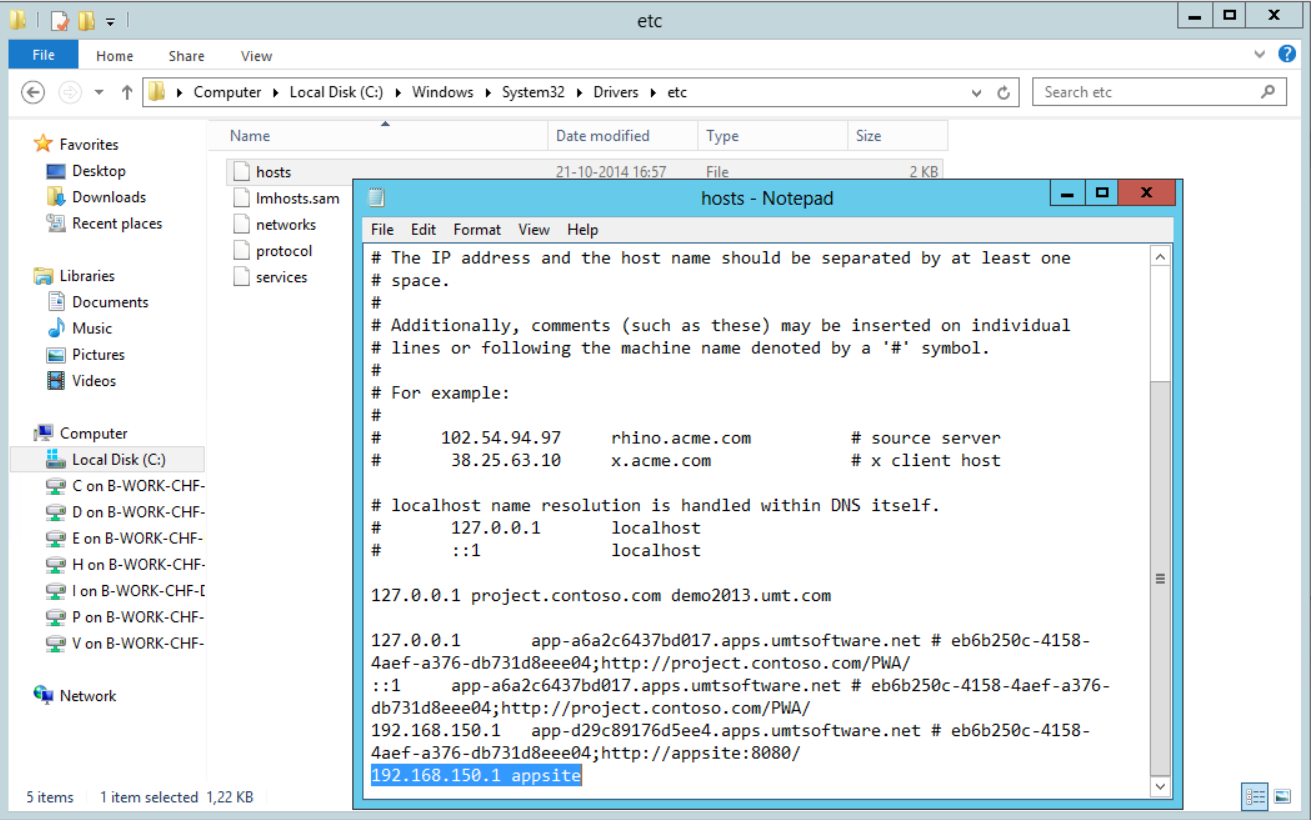The image size is (1311, 820).
Task: Sort files by the Size column header
Action: point(897,136)
